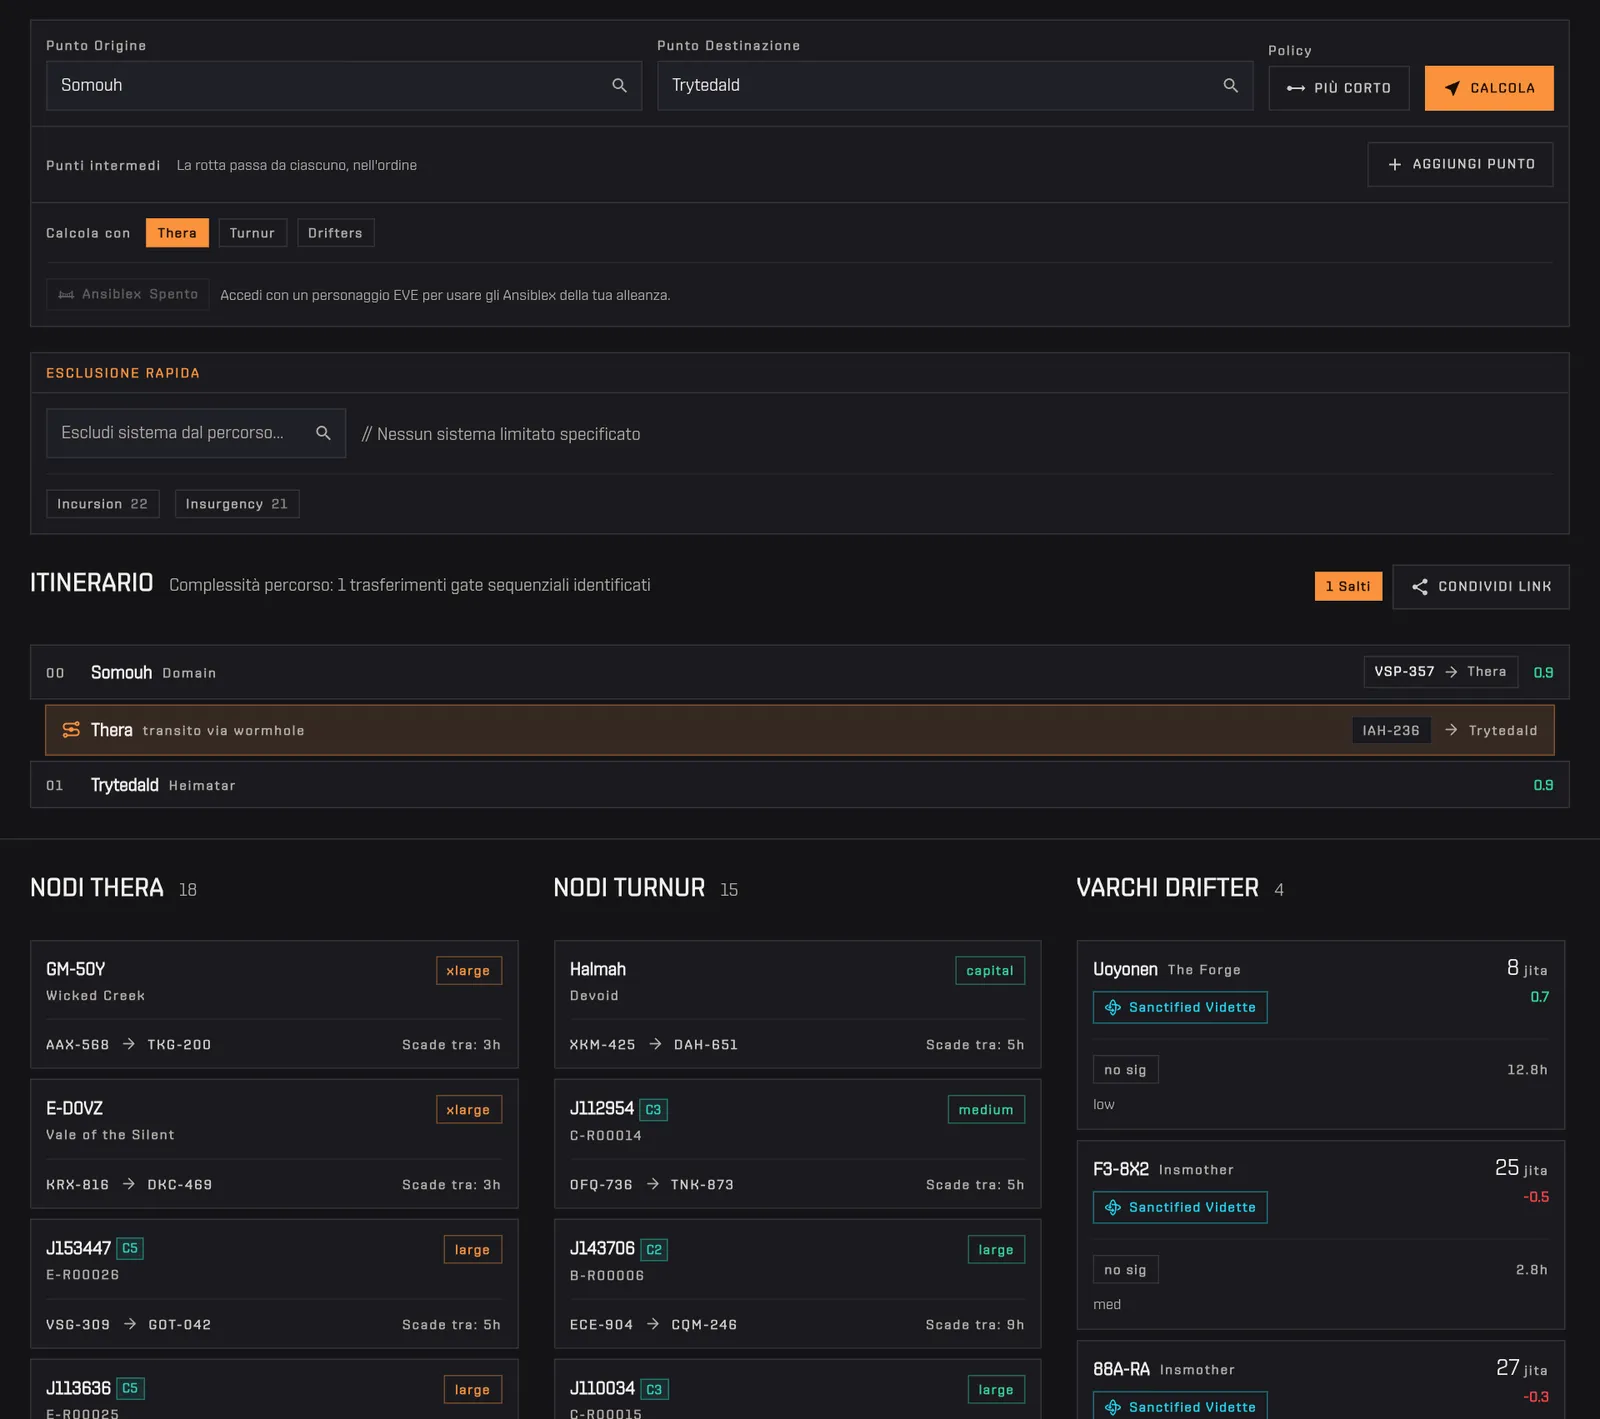
Task: Click the wormhole route icon beside Thera
Action: pyautogui.click(x=71, y=730)
